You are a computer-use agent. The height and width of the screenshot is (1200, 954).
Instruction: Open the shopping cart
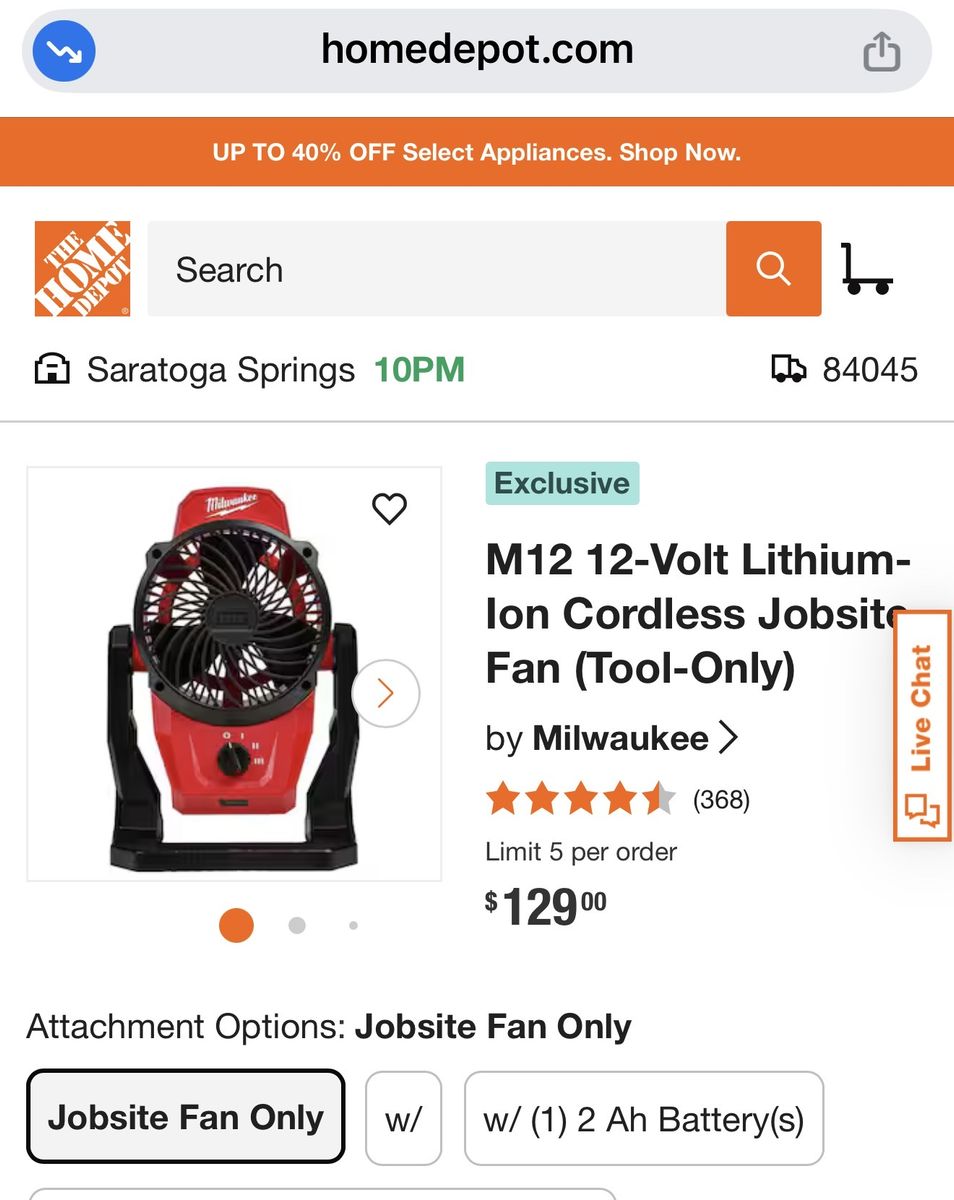[865, 269]
